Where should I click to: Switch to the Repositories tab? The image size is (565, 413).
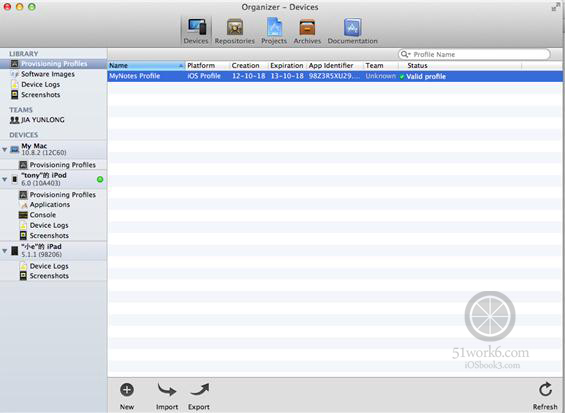[235, 31]
